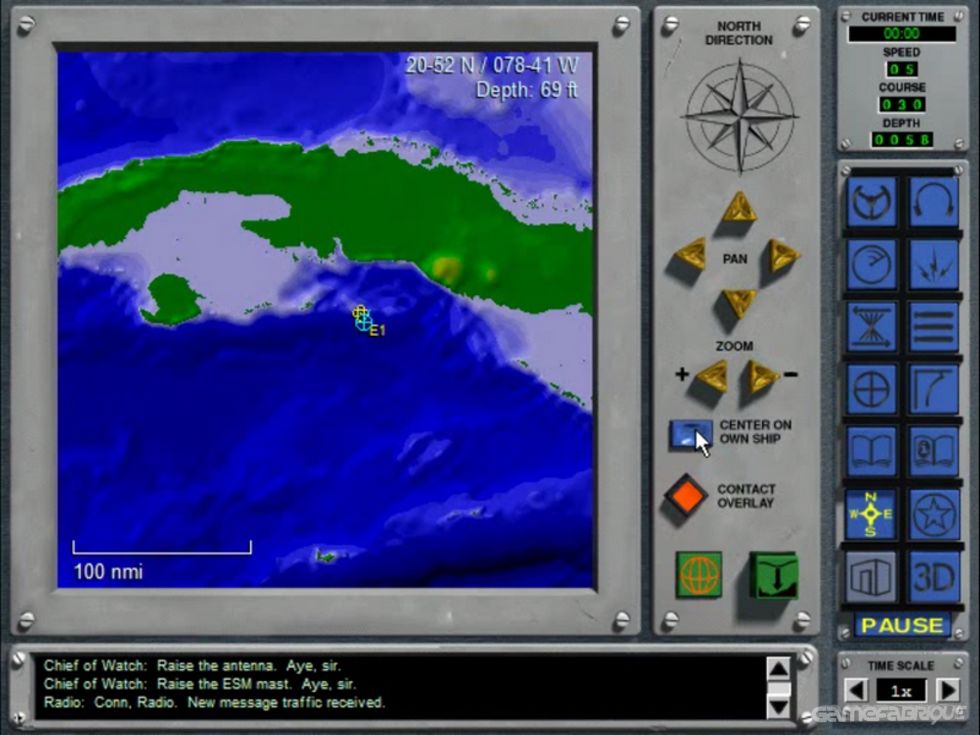
Task: Click the 'Raise the antenna' message line
Action: (192, 666)
